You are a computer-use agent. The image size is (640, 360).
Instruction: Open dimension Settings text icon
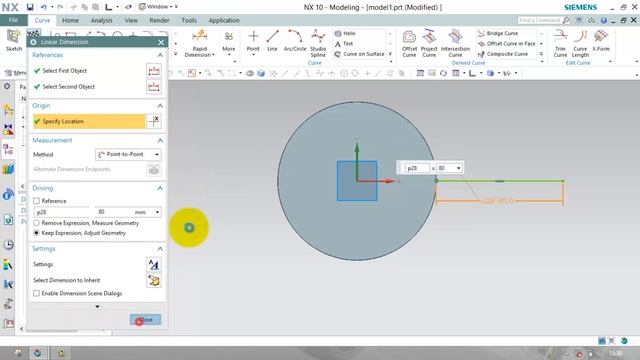[x=154, y=264]
